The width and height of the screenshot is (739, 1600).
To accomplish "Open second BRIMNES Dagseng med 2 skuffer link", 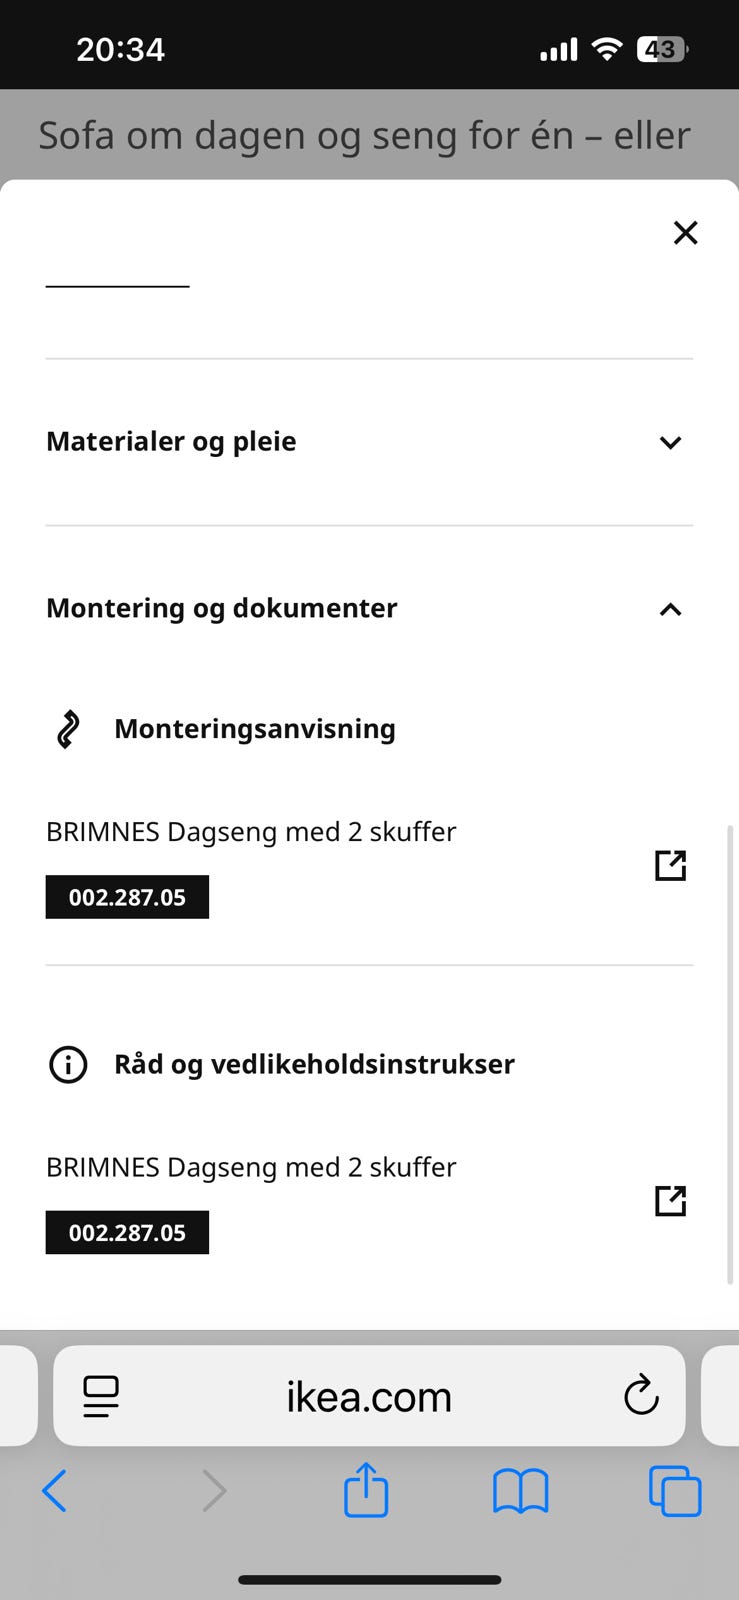I will [x=251, y=1167].
